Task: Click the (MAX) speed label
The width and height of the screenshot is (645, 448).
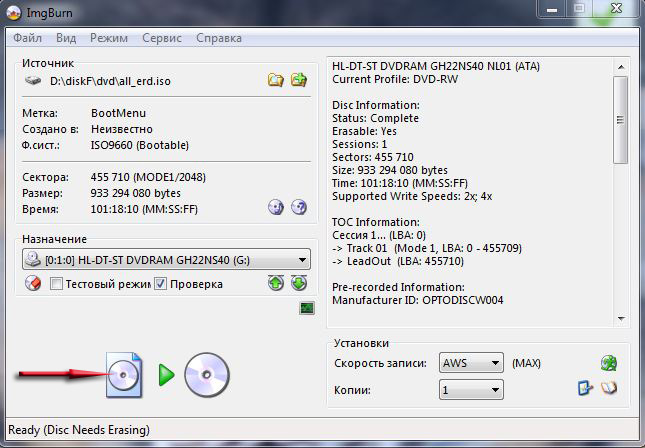Action: pyautogui.click(x=527, y=363)
